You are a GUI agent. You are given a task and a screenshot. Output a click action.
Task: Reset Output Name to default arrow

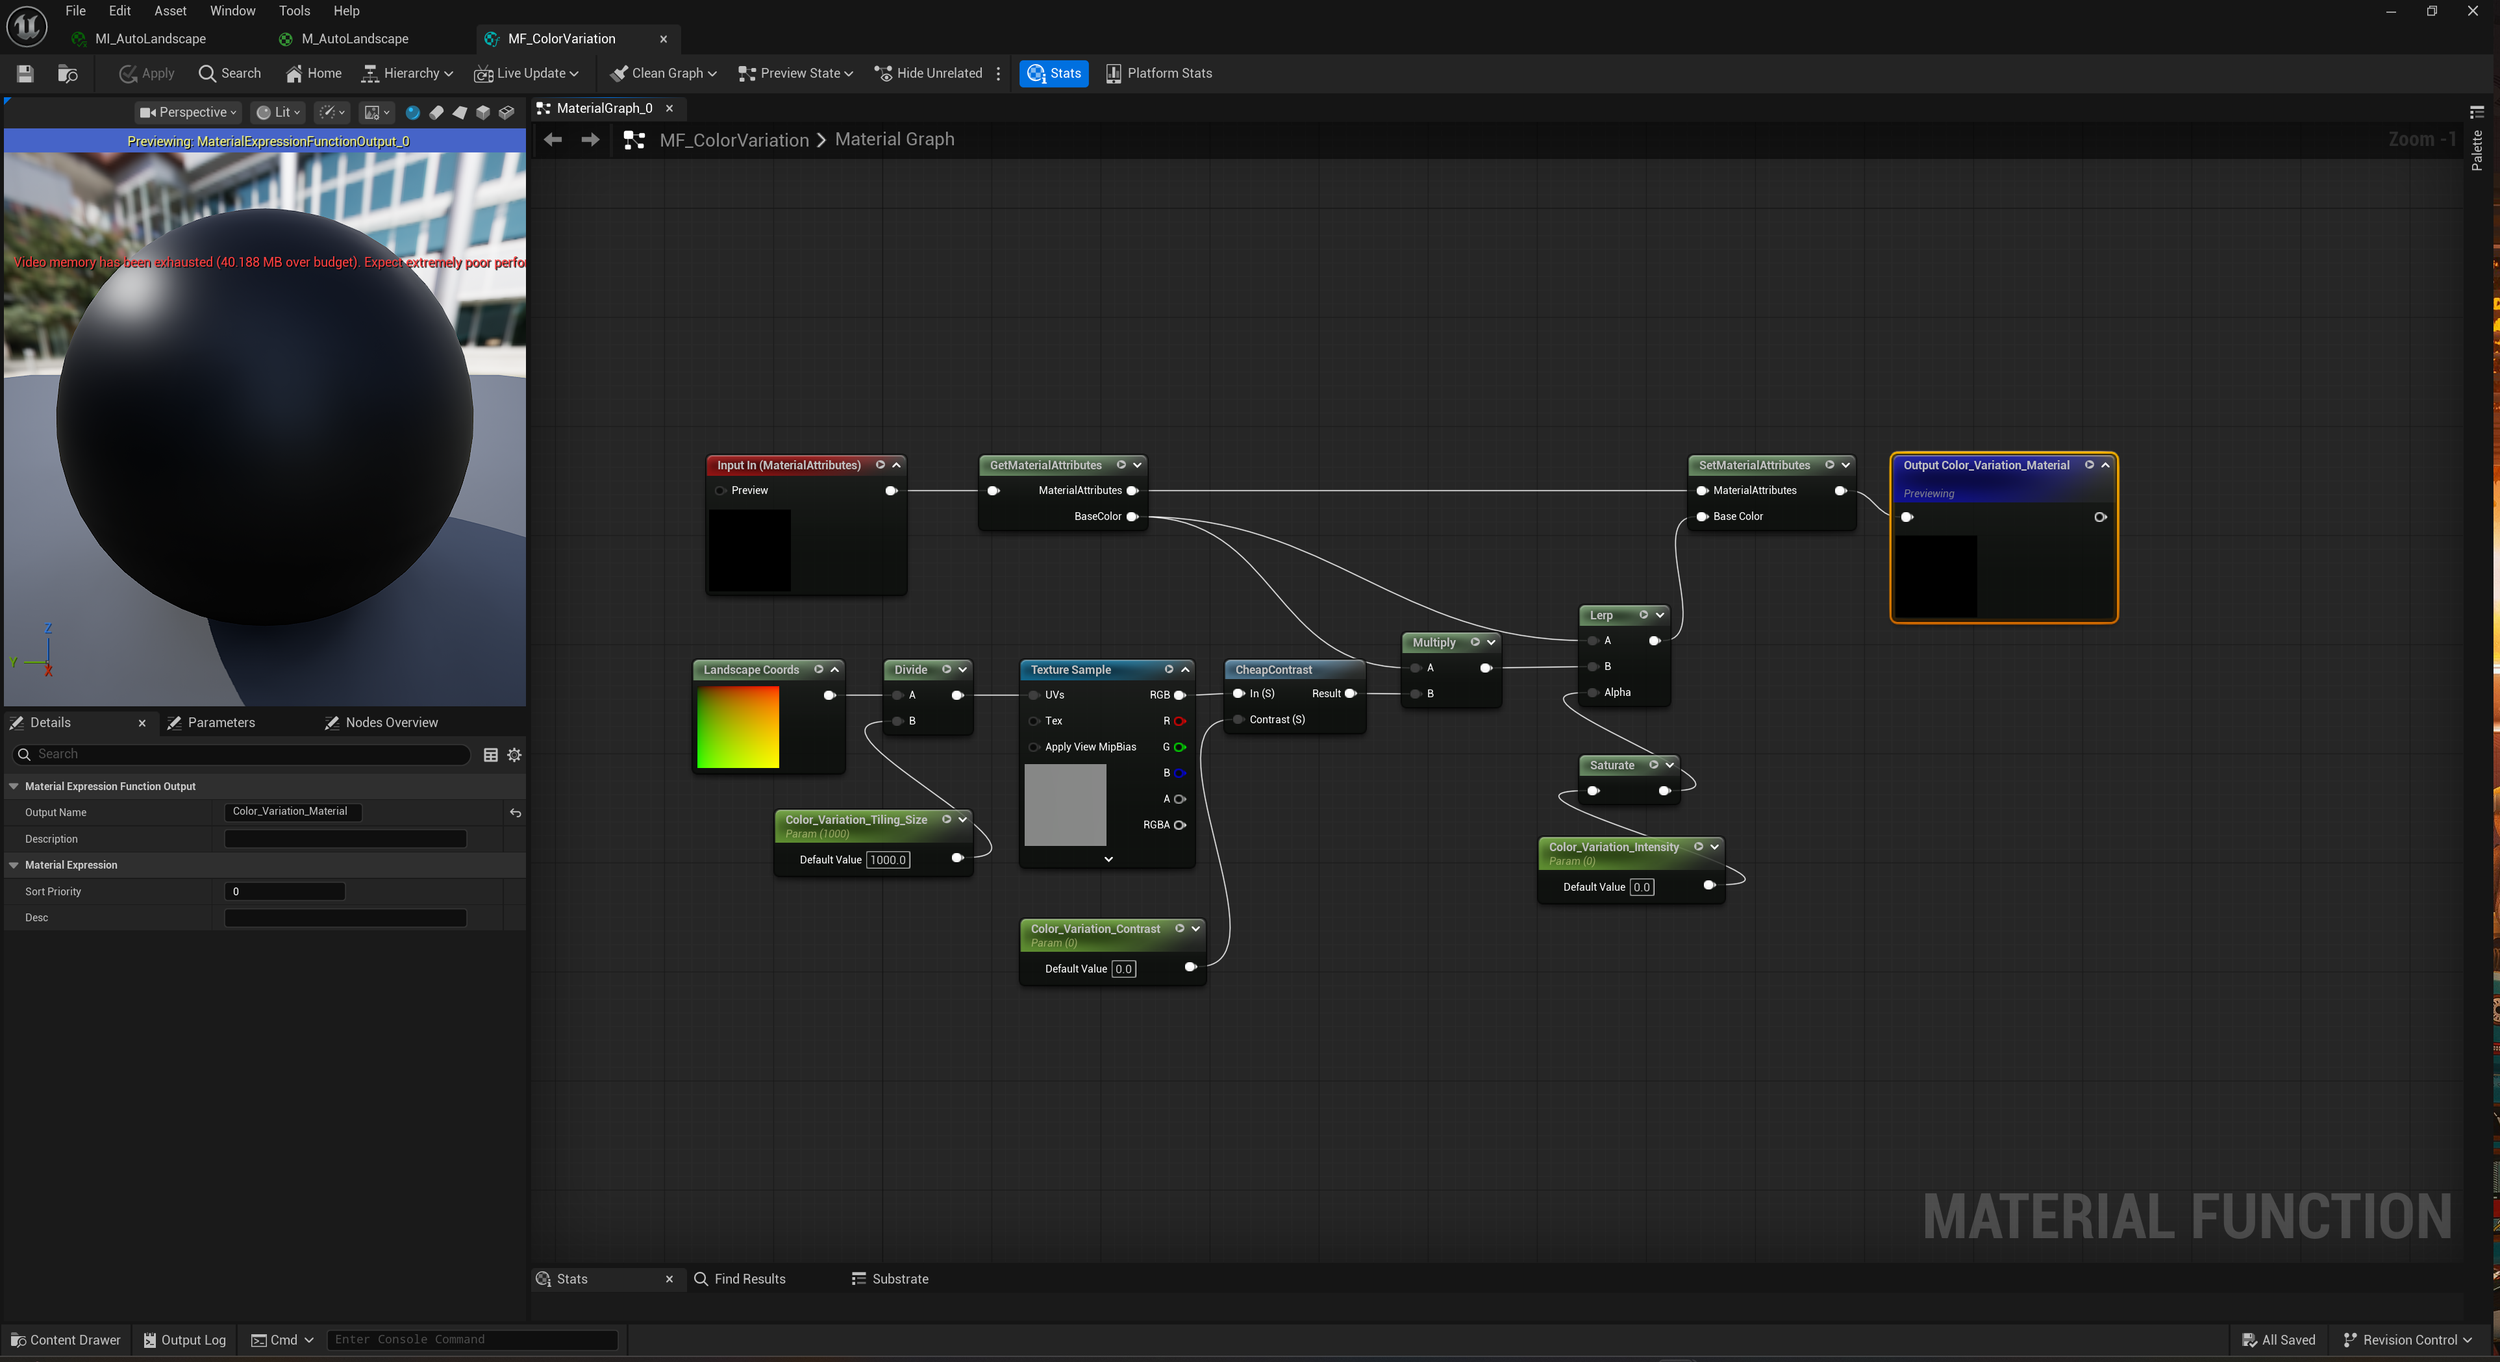click(515, 813)
